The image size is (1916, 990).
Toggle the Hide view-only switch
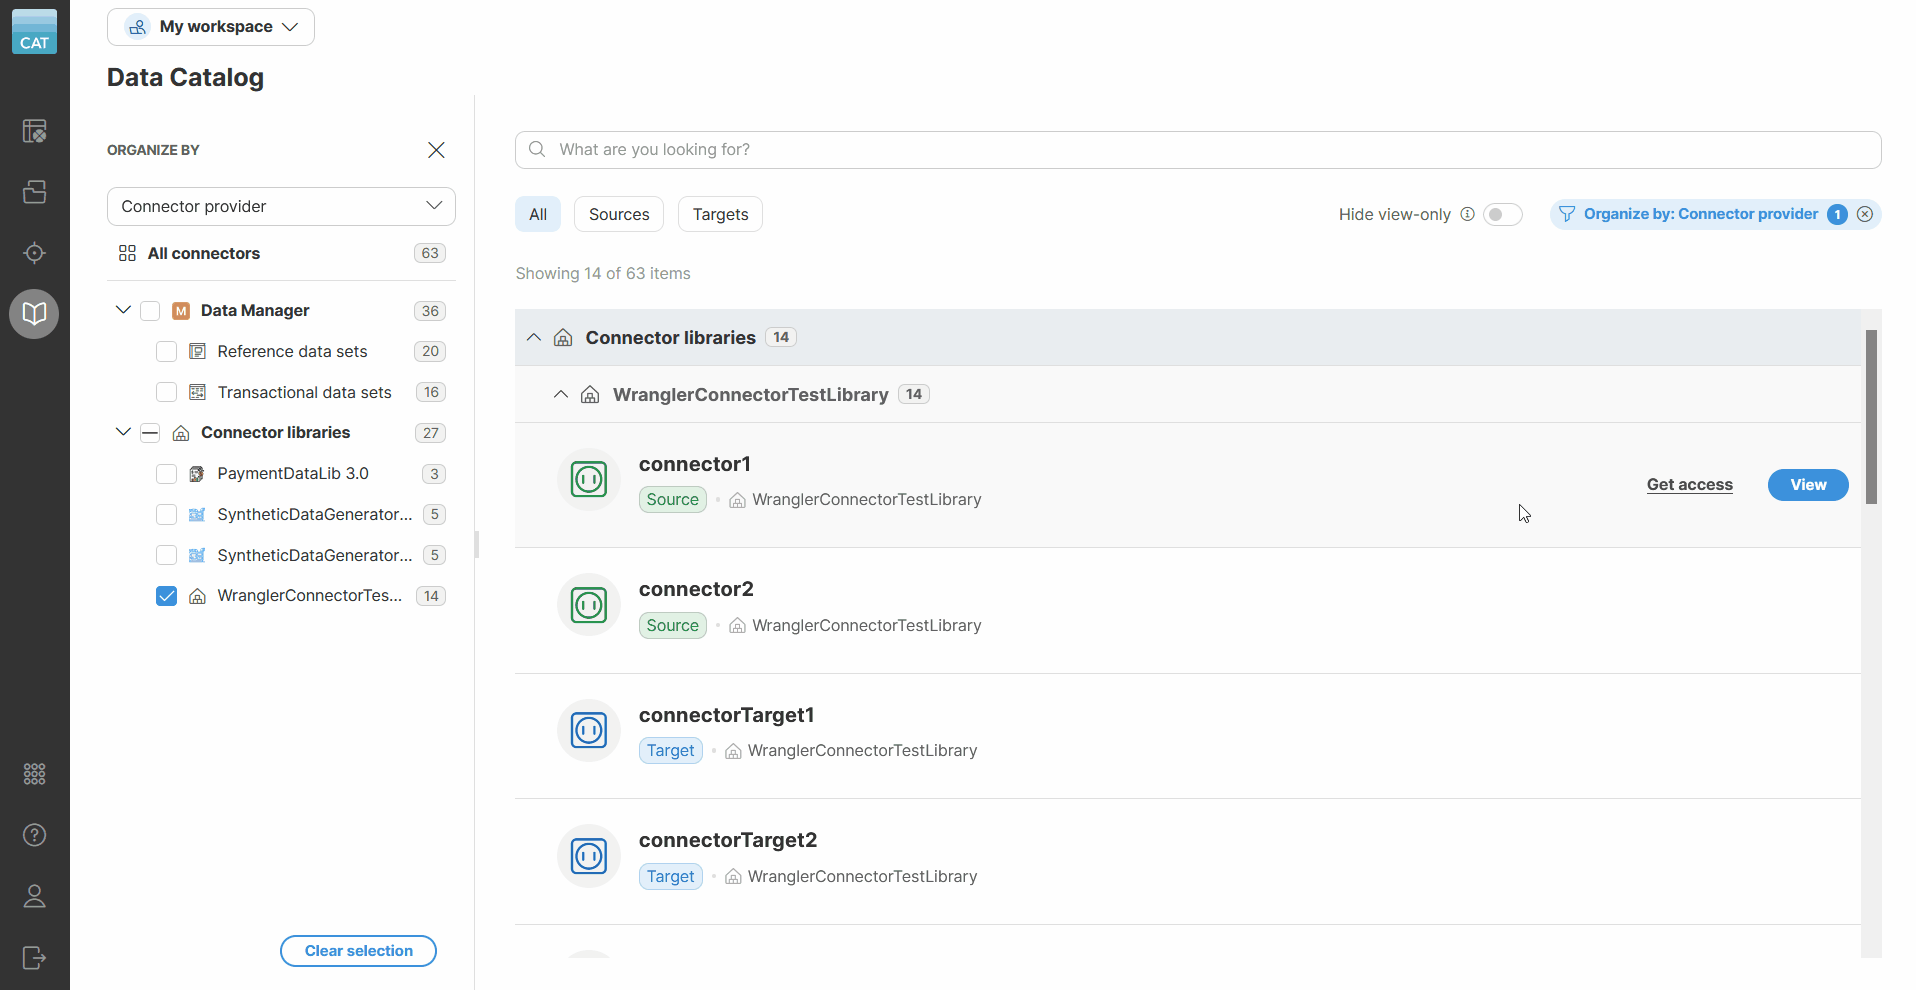pyautogui.click(x=1502, y=214)
